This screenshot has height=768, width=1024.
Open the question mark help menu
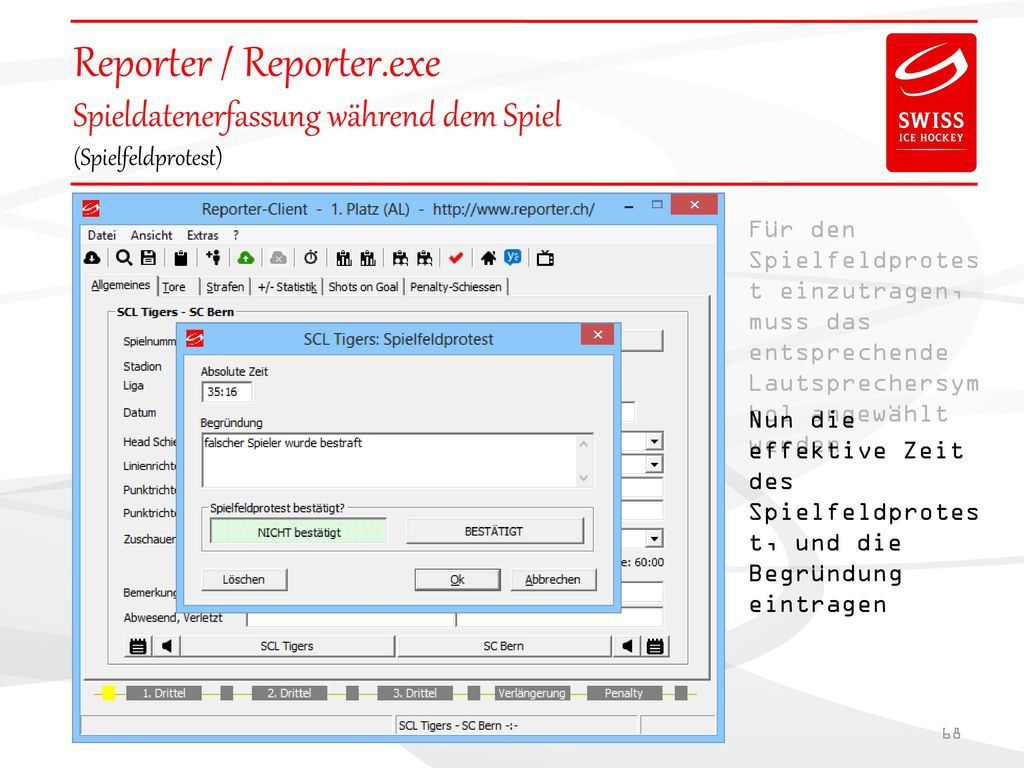click(236, 235)
